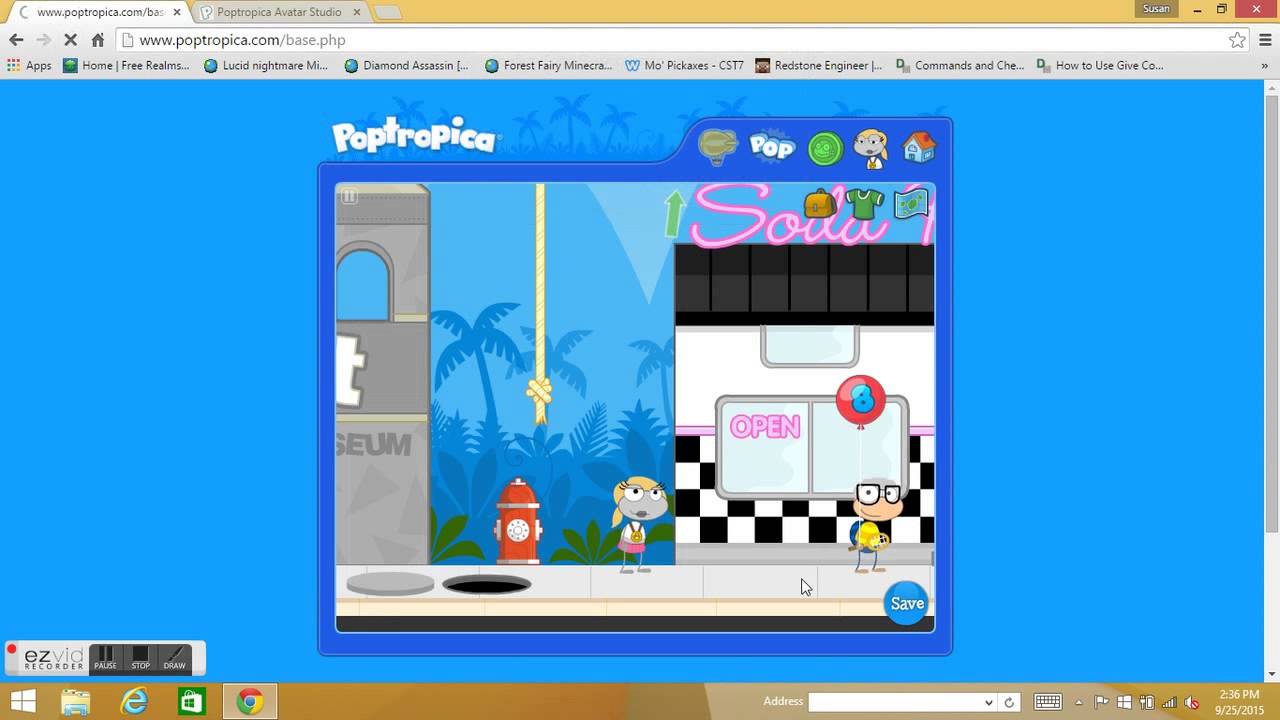The image size is (1280, 720).
Task: Open the avatar profile icon in the header
Action: point(871,149)
